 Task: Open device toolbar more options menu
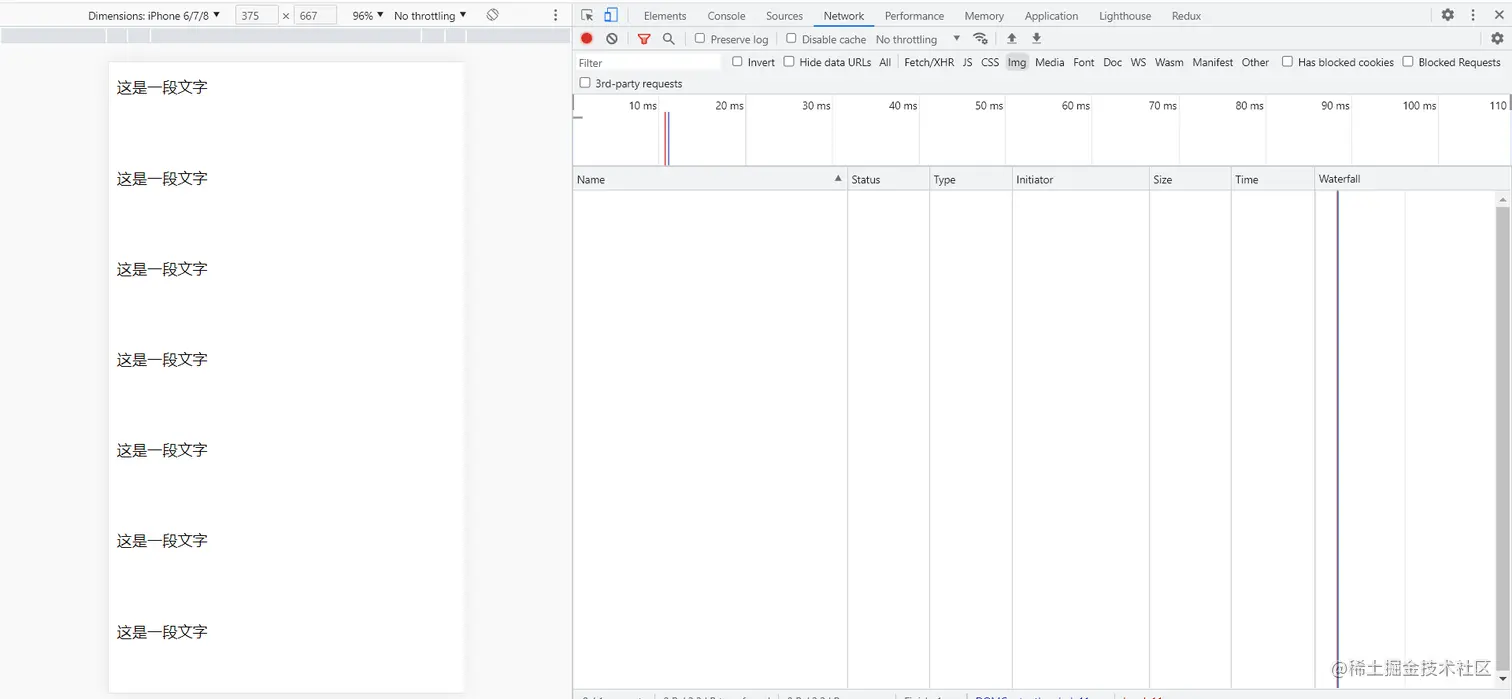(556, 15)
